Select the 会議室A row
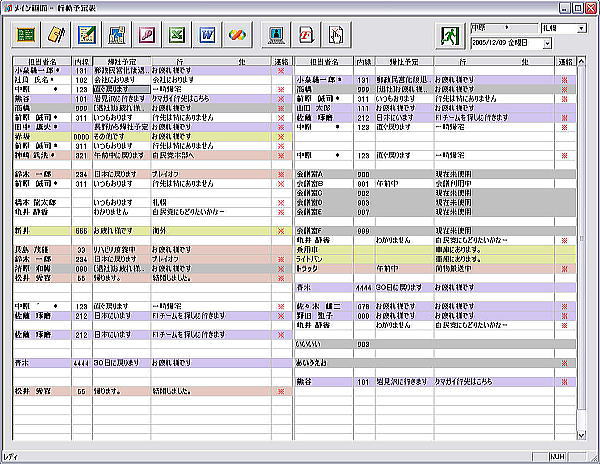Screen dimensions: 600x464 click(435, 174)
